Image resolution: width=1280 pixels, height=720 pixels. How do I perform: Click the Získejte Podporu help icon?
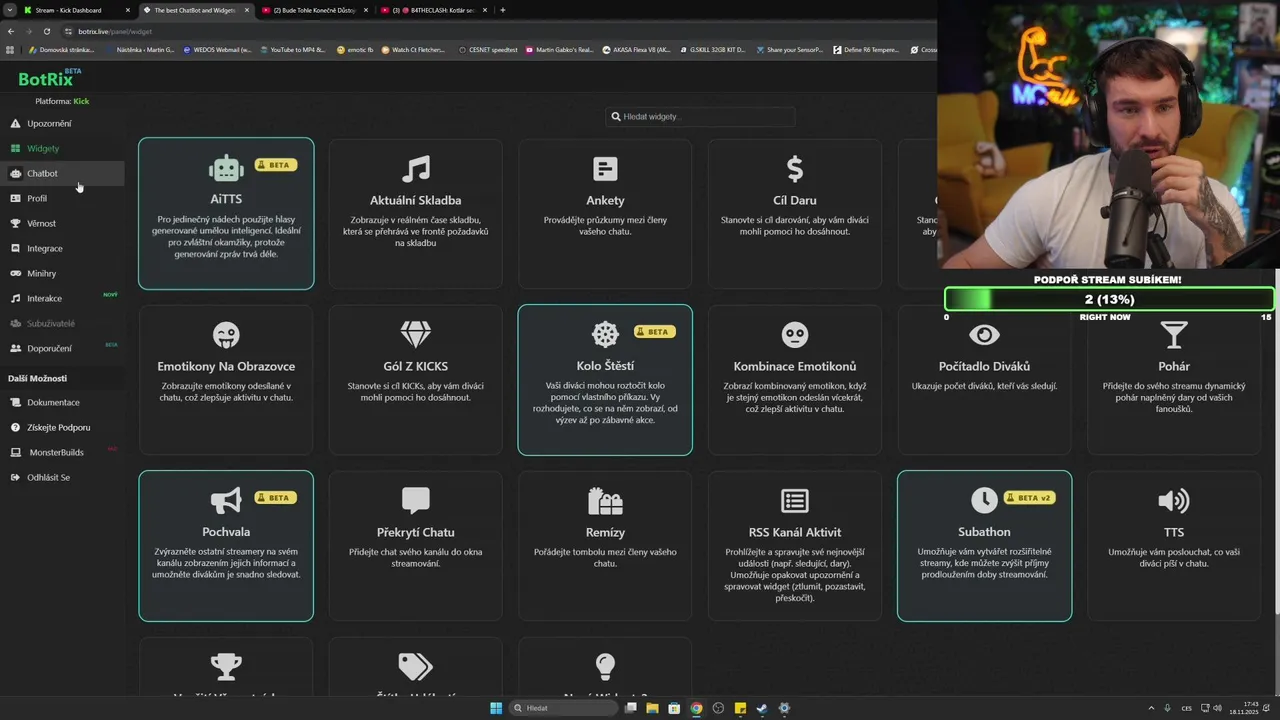(x=15, y=427)
